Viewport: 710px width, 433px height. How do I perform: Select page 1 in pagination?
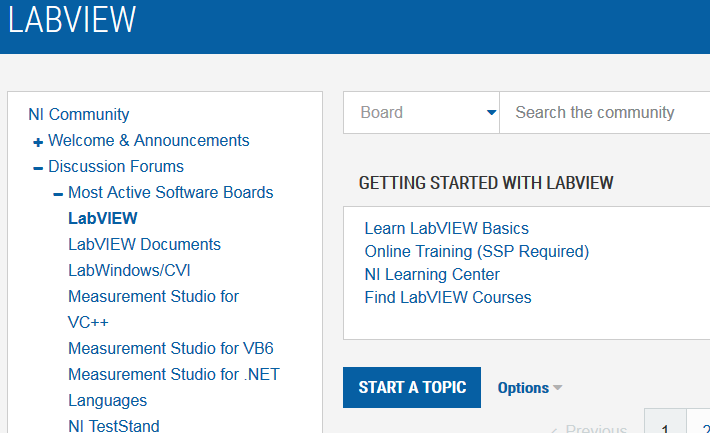(665, 424)
